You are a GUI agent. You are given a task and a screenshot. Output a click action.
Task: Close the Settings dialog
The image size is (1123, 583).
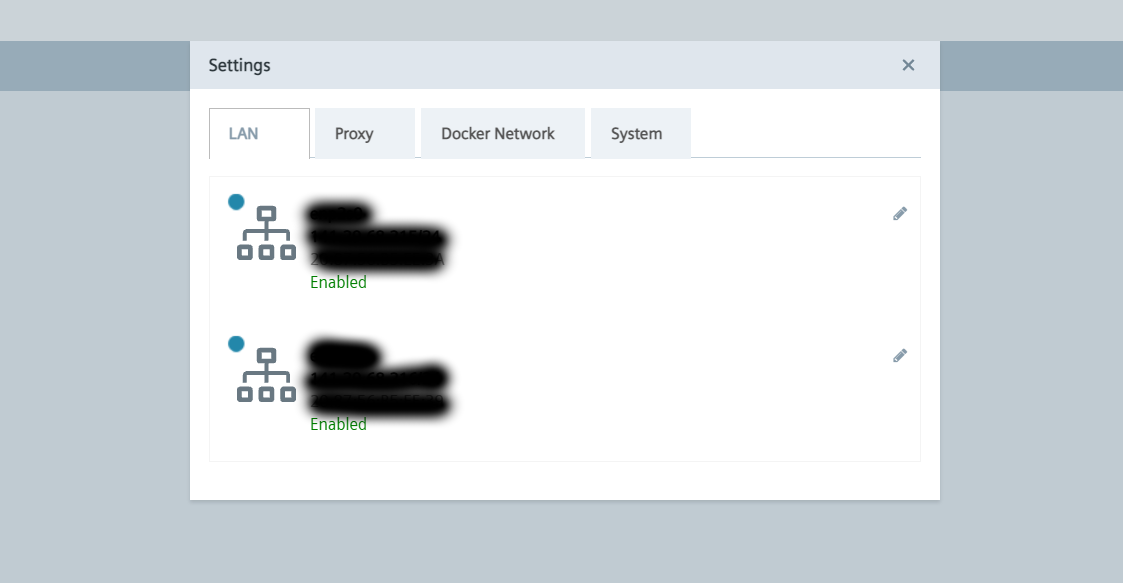pyautogui.click(x=908, y=65)
